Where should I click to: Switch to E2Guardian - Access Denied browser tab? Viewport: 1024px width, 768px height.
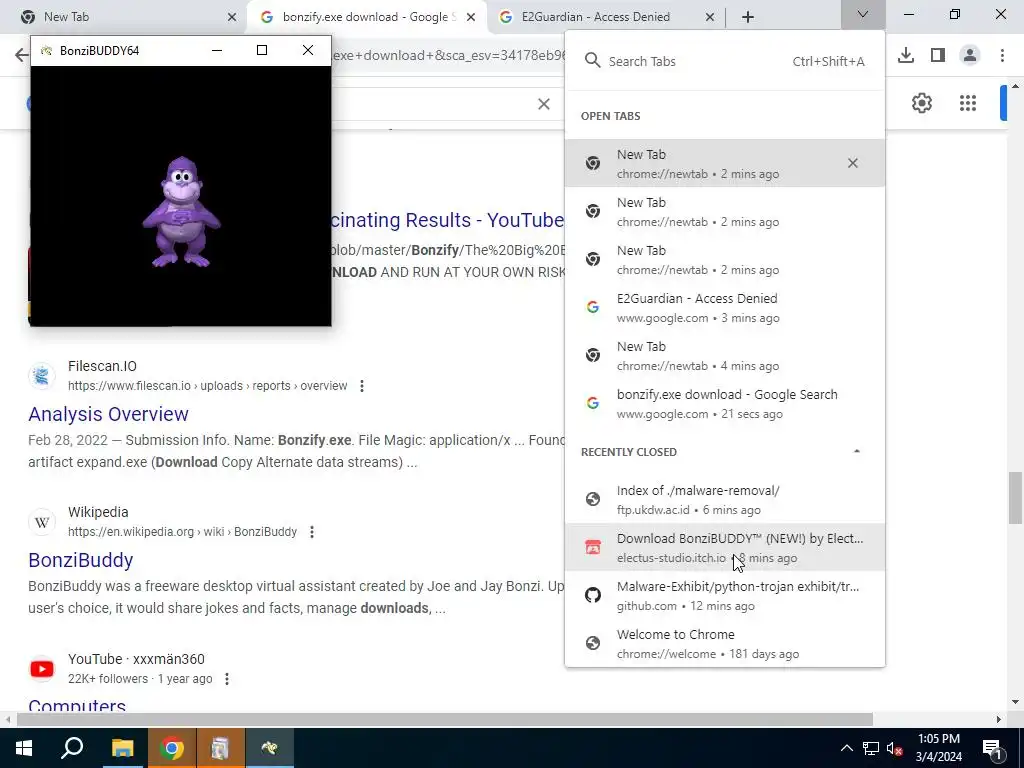[605, 17]
